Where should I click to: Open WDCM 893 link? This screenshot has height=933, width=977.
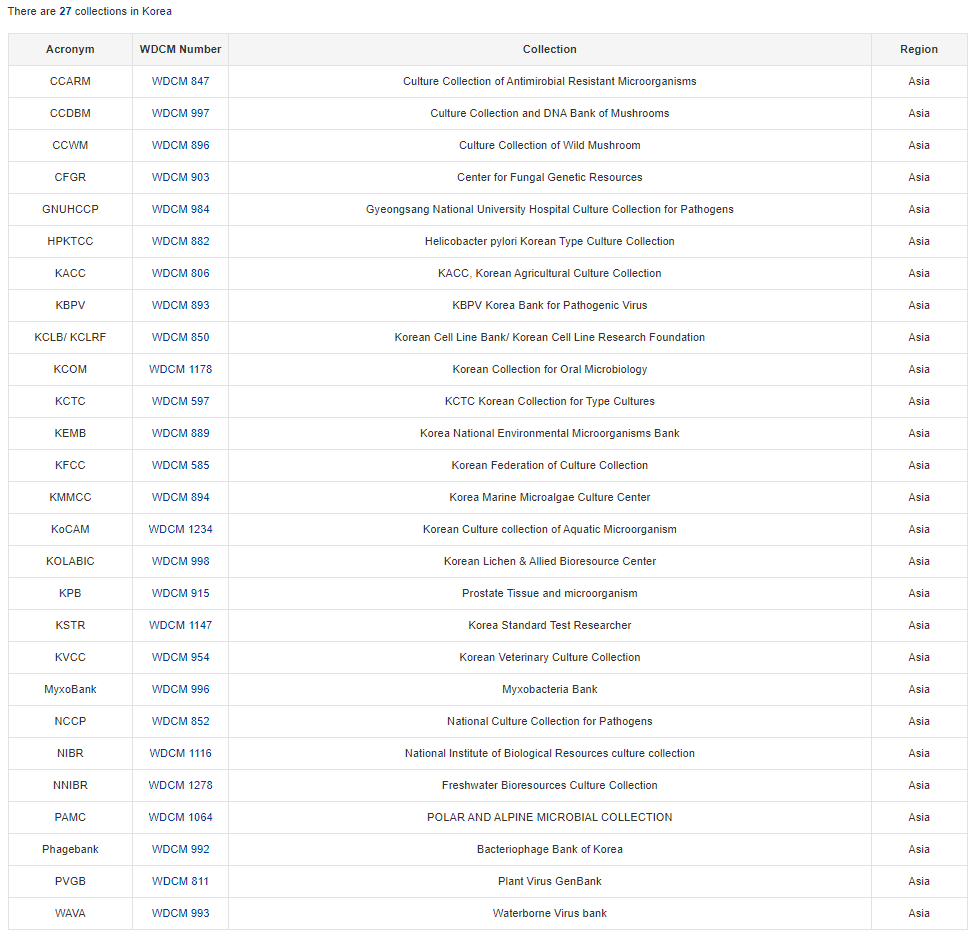point(180,305)
